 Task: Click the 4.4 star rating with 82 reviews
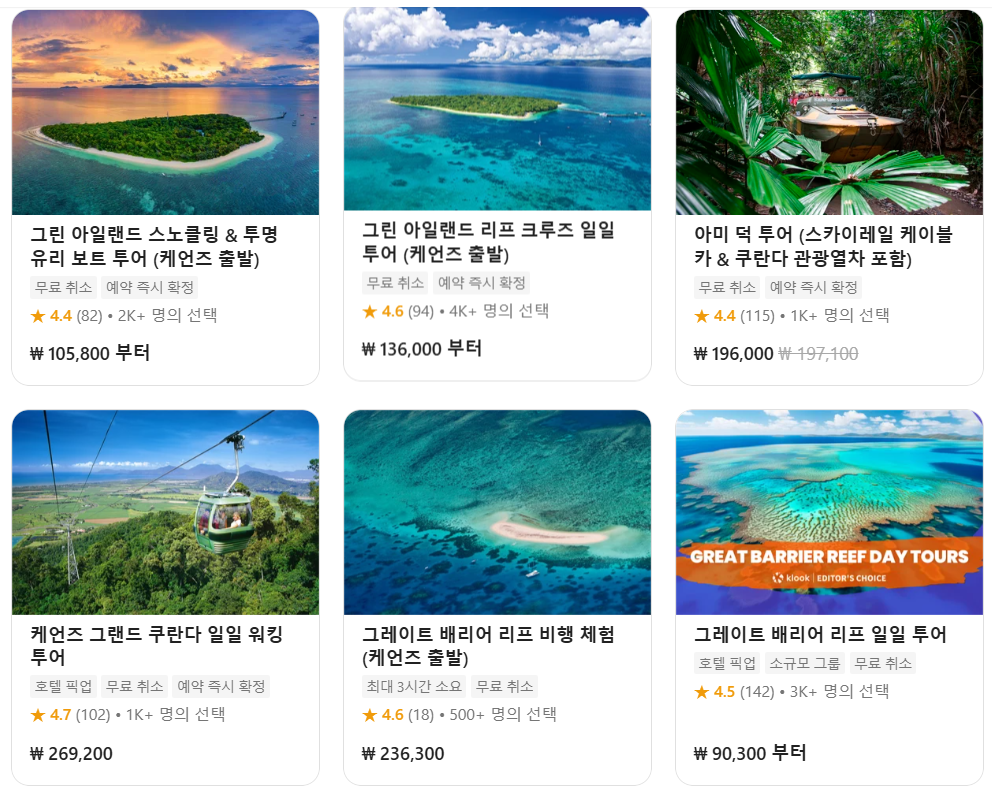66,315
